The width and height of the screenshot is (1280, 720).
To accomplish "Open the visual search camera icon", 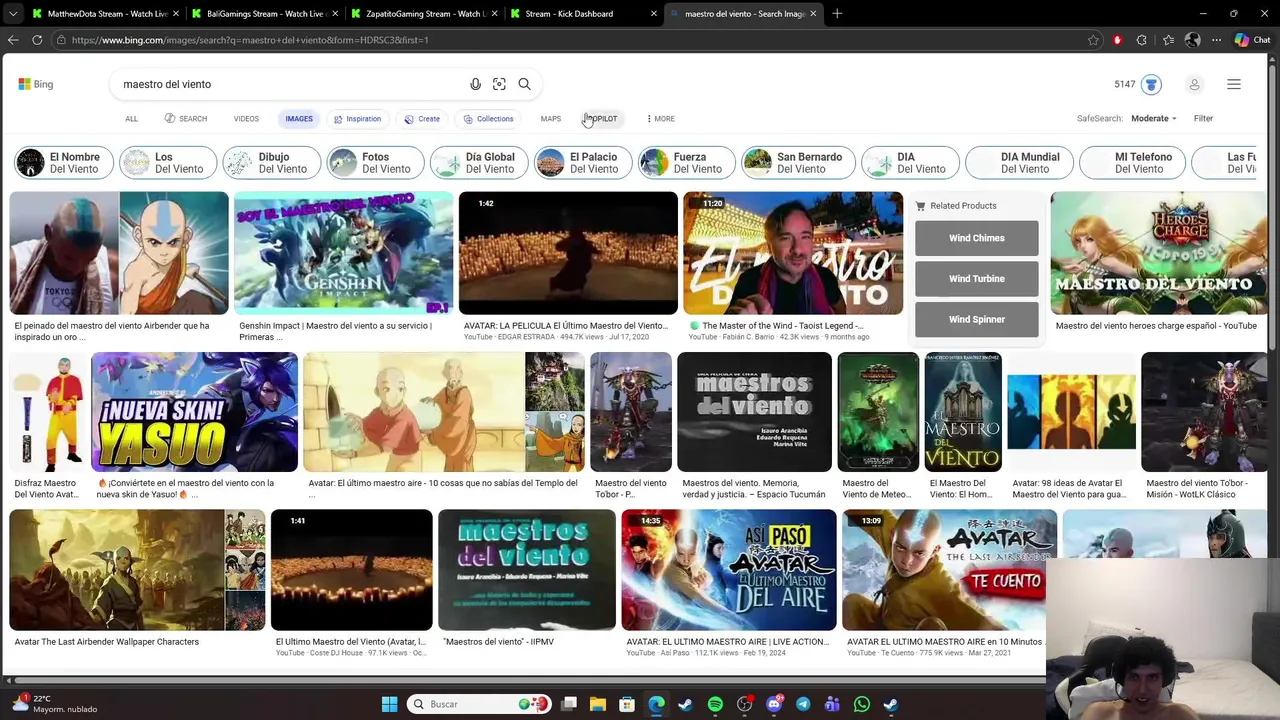I will click(x=499, y=84).
